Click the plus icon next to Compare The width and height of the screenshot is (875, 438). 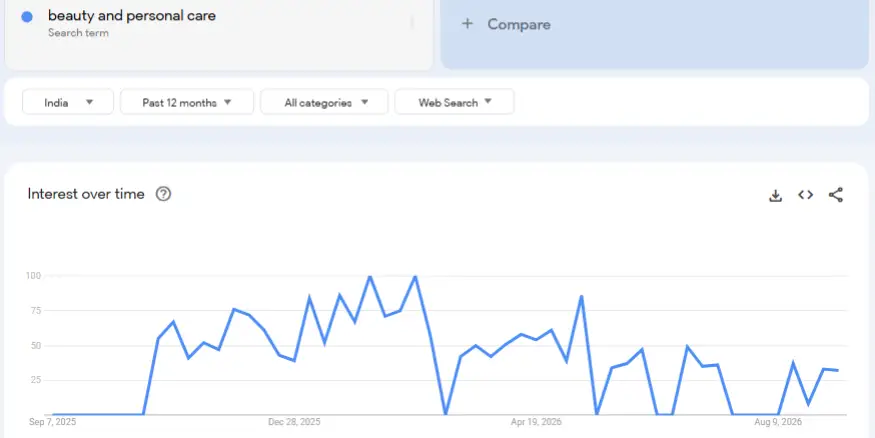pyautogui.click(x=467, y=23)
